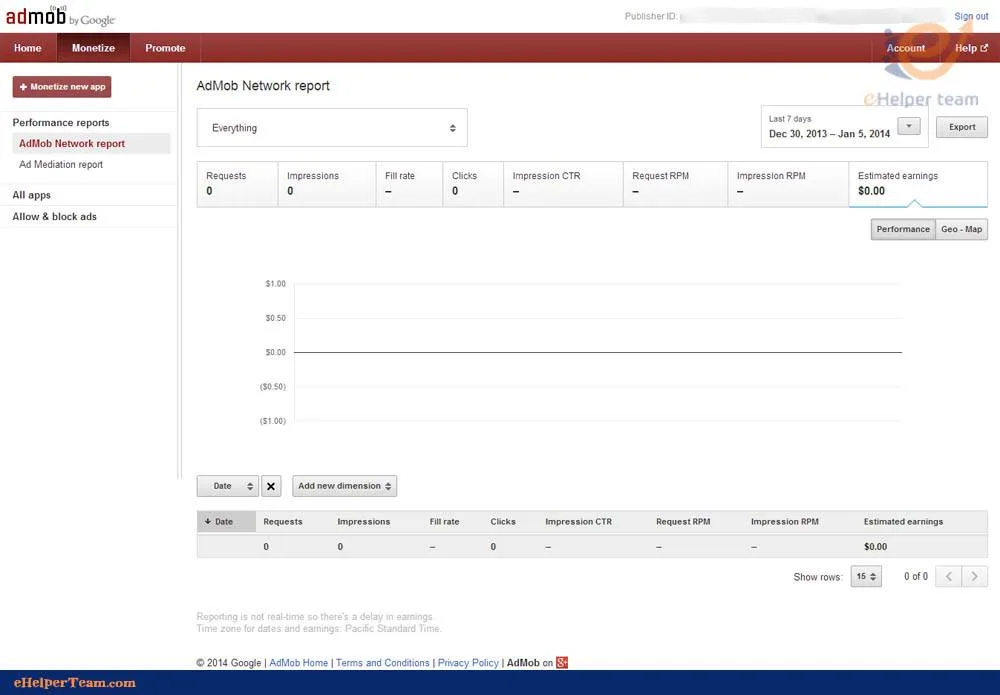The image size is (1000, 695).
Task: Open Ad Mediation report
Action: click(x=61, y=165)
